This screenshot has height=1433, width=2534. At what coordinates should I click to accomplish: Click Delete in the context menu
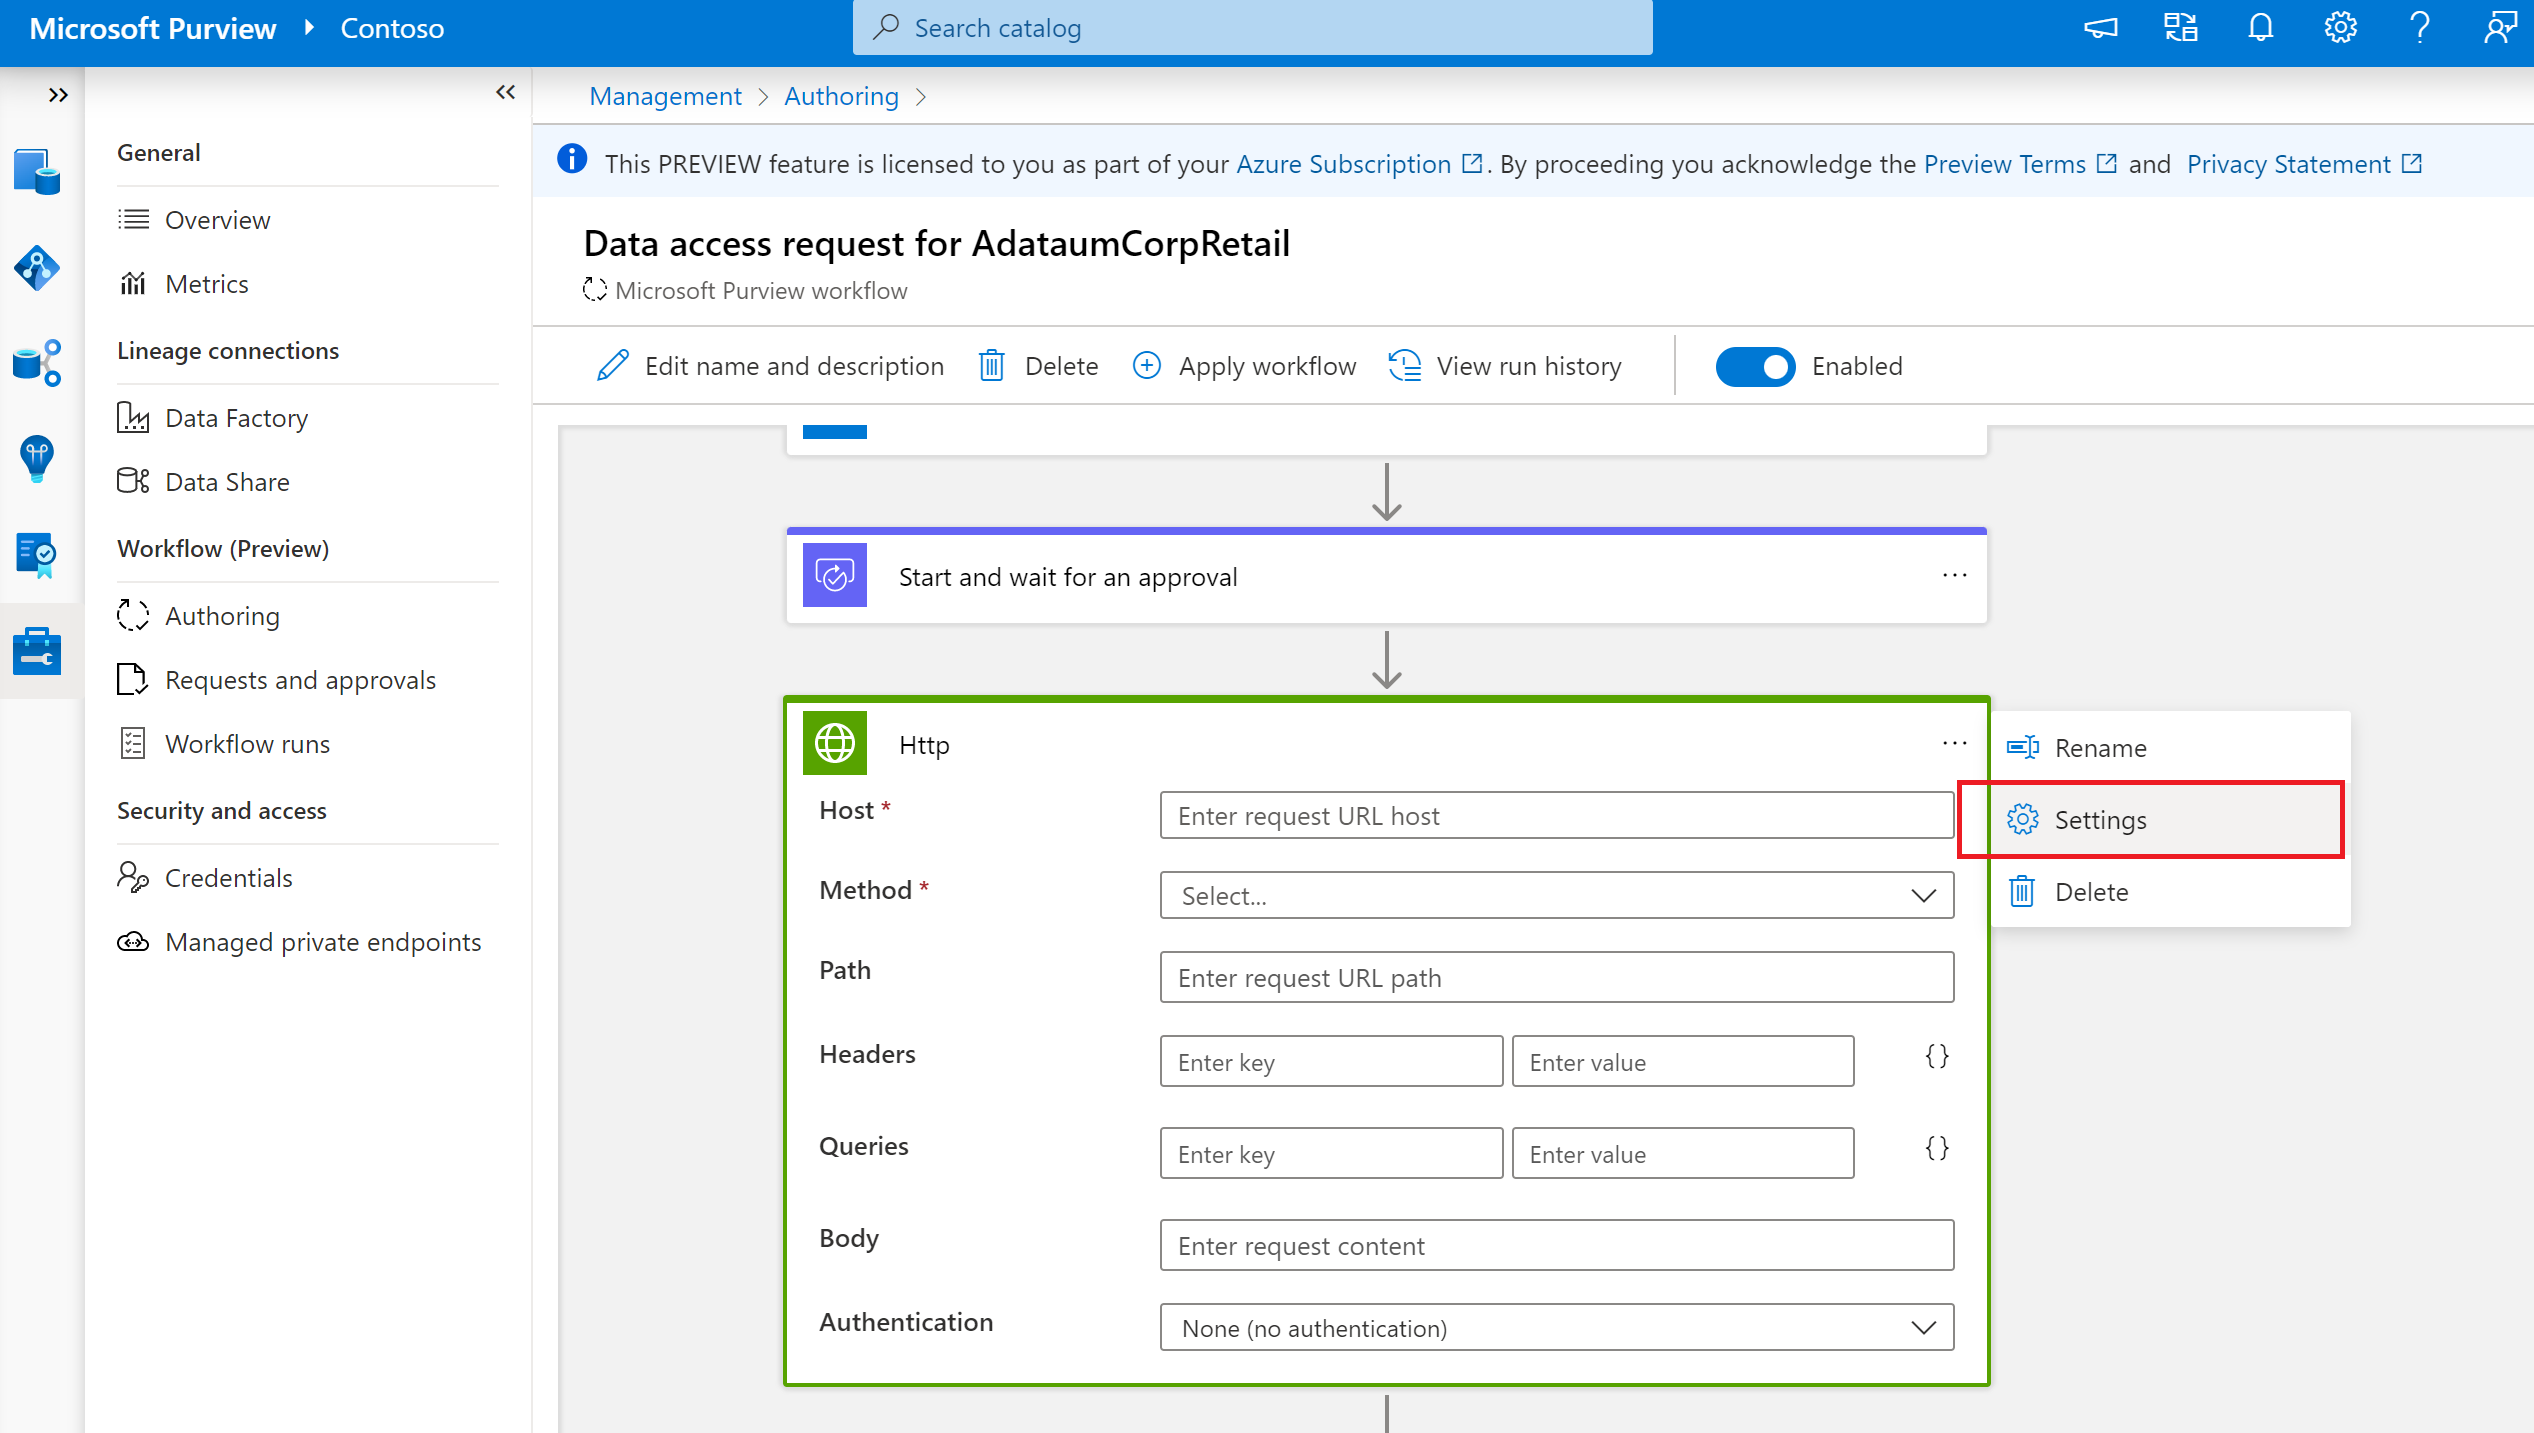point(2090,890)
